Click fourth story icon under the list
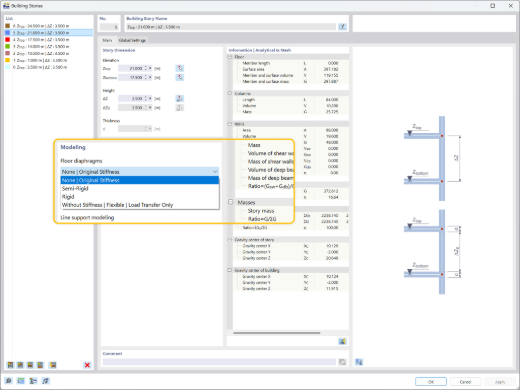The image size is (520, 390). point(40,365)
